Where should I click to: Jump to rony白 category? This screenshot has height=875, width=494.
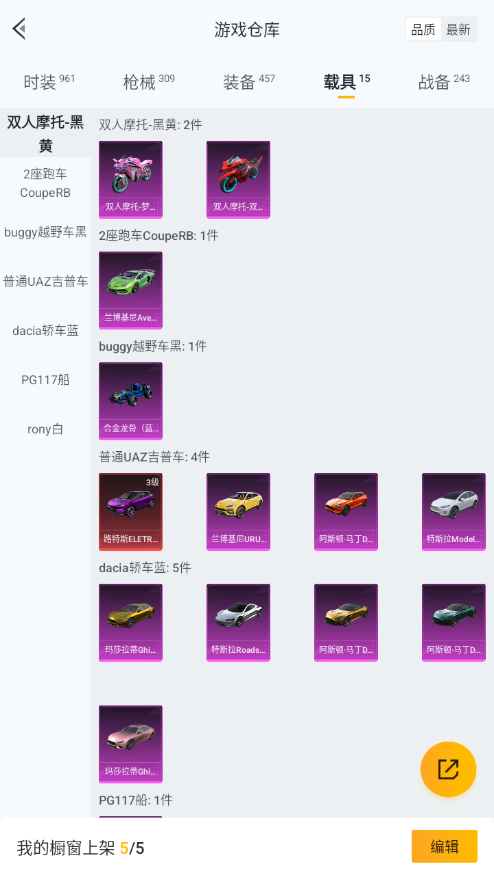click(45, 429)
